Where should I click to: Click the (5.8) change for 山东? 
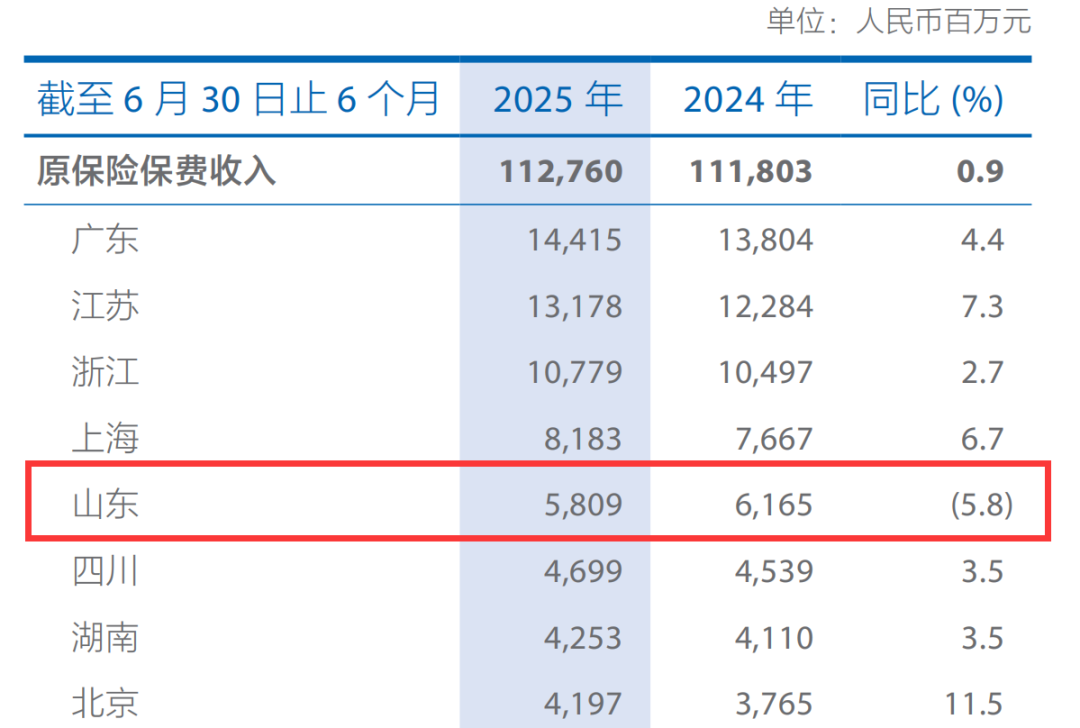click(982, 505)
